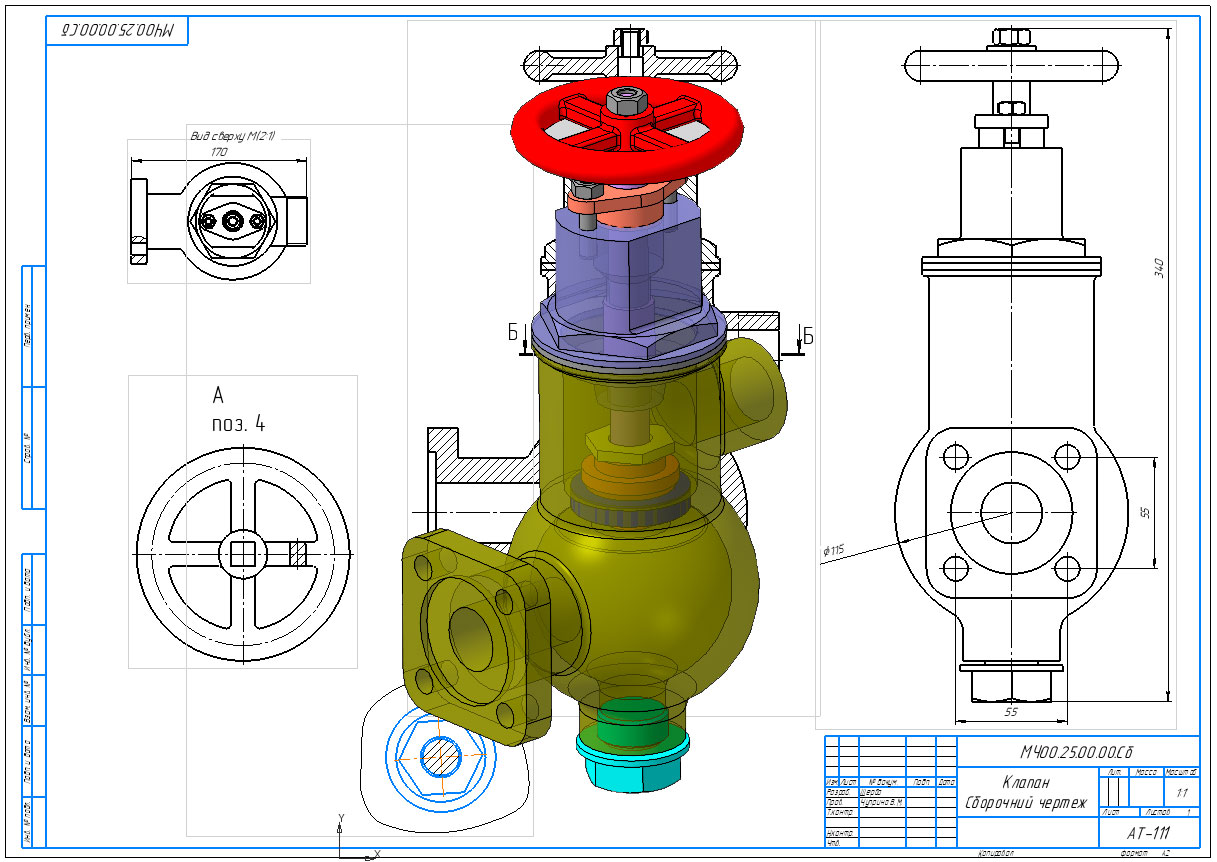Click the 'Лит.' header cell

(x=1113, y=772)
